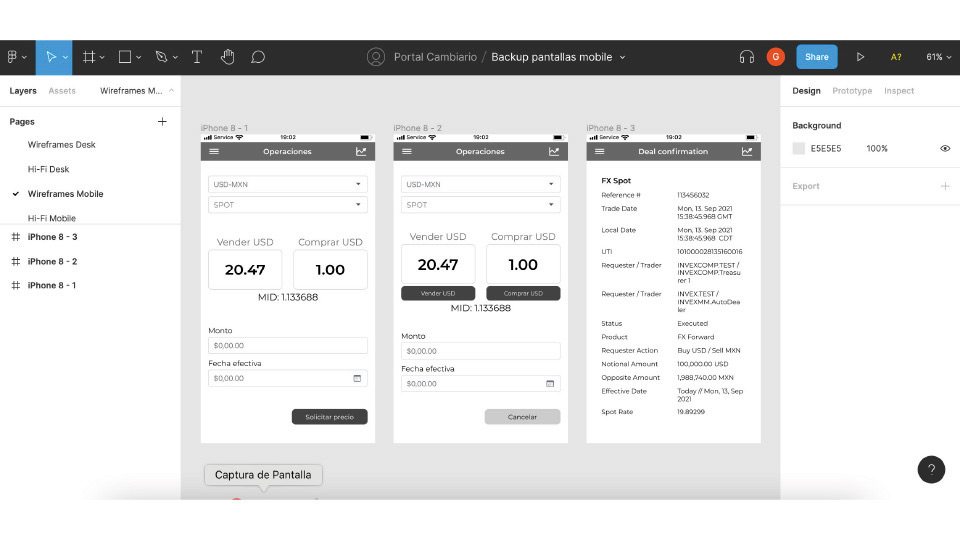Select the Pen tool
Viewport: 960px width, 540px height.
pos(161,57)
